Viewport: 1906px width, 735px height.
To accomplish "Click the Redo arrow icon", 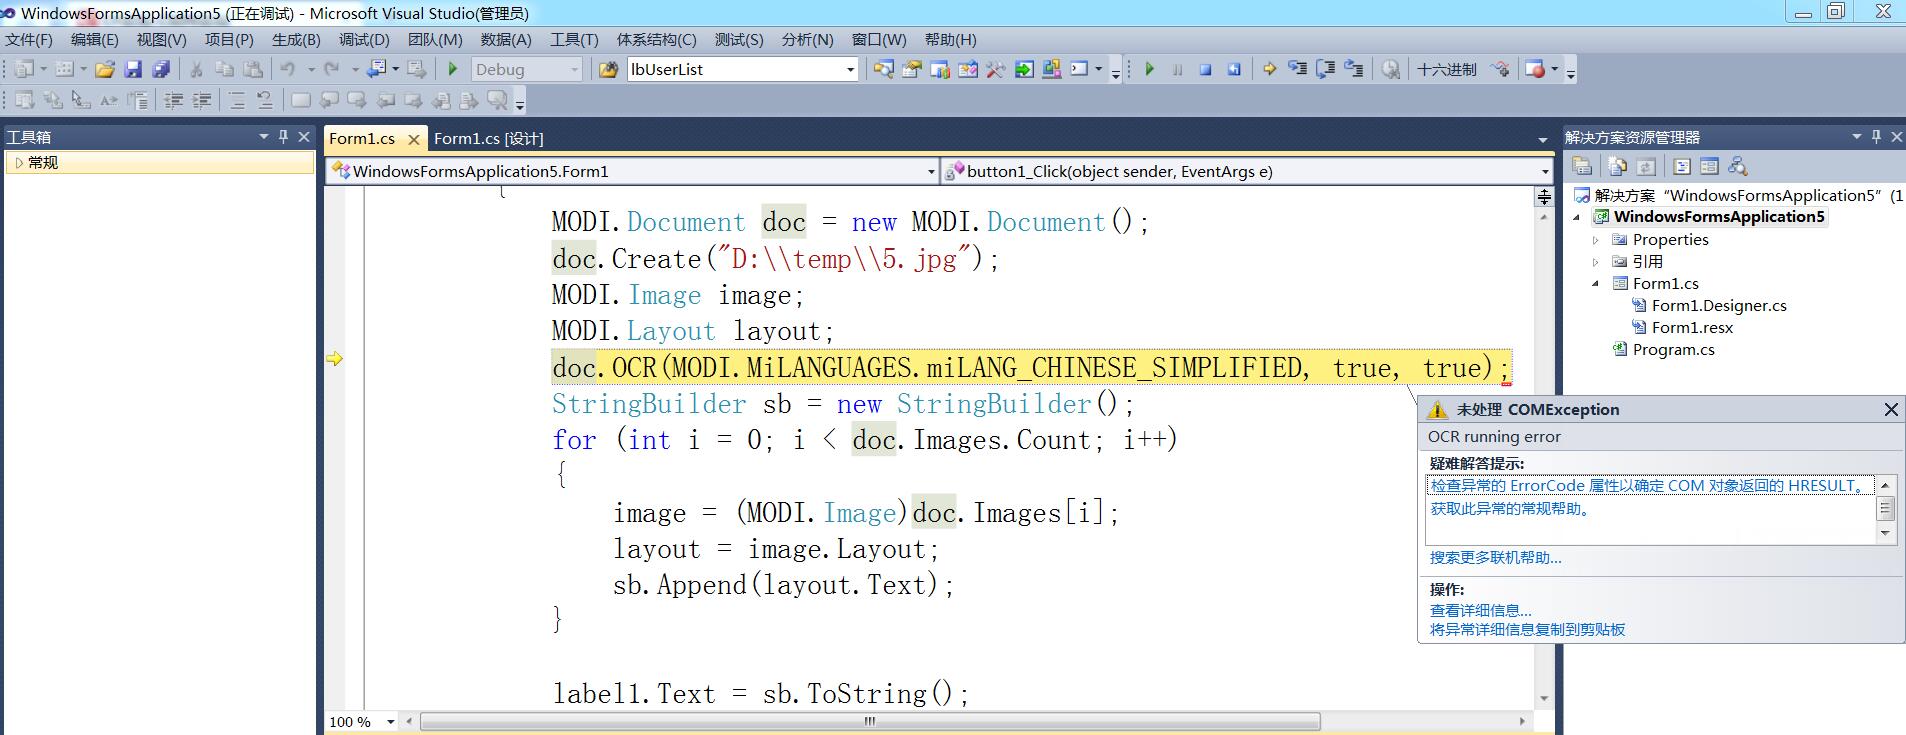I will [332, 69].
